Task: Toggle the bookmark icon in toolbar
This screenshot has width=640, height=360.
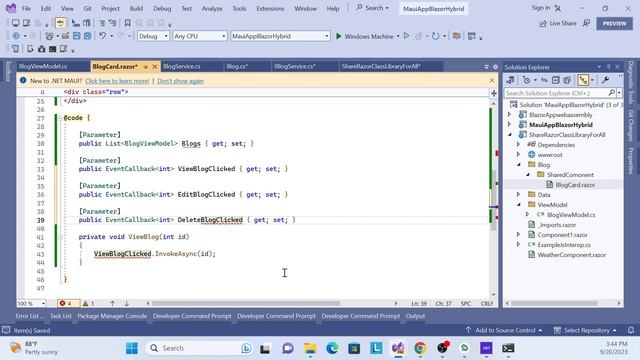Action: pyautogui.click(x=127, y=23)
